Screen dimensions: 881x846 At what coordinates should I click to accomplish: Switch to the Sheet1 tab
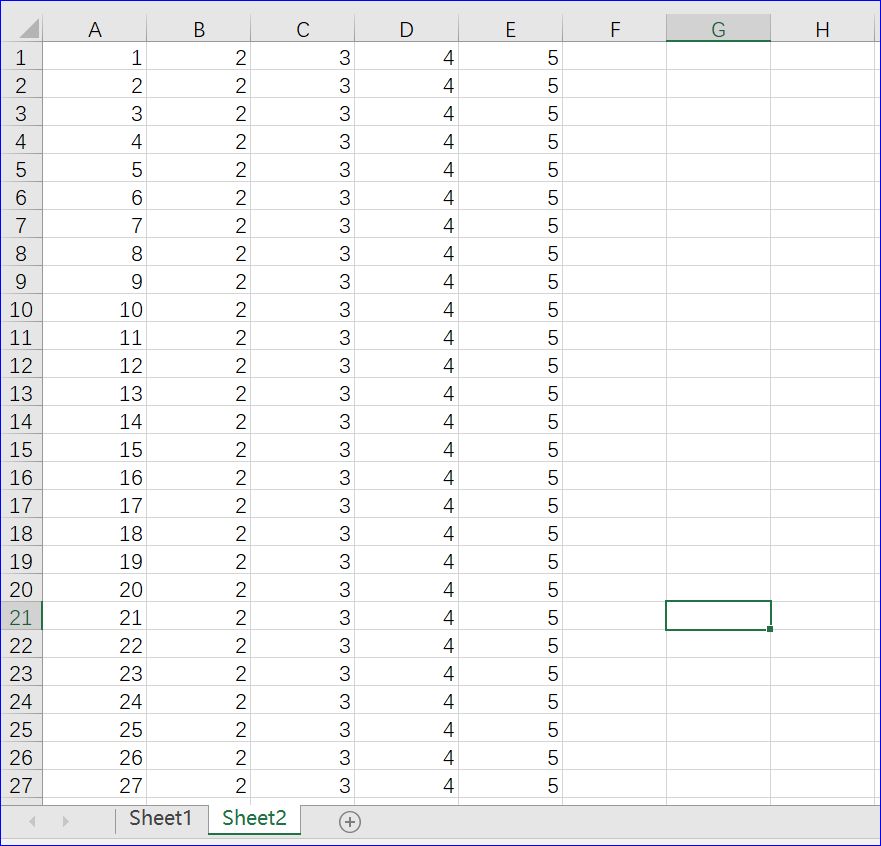[161, 818]
